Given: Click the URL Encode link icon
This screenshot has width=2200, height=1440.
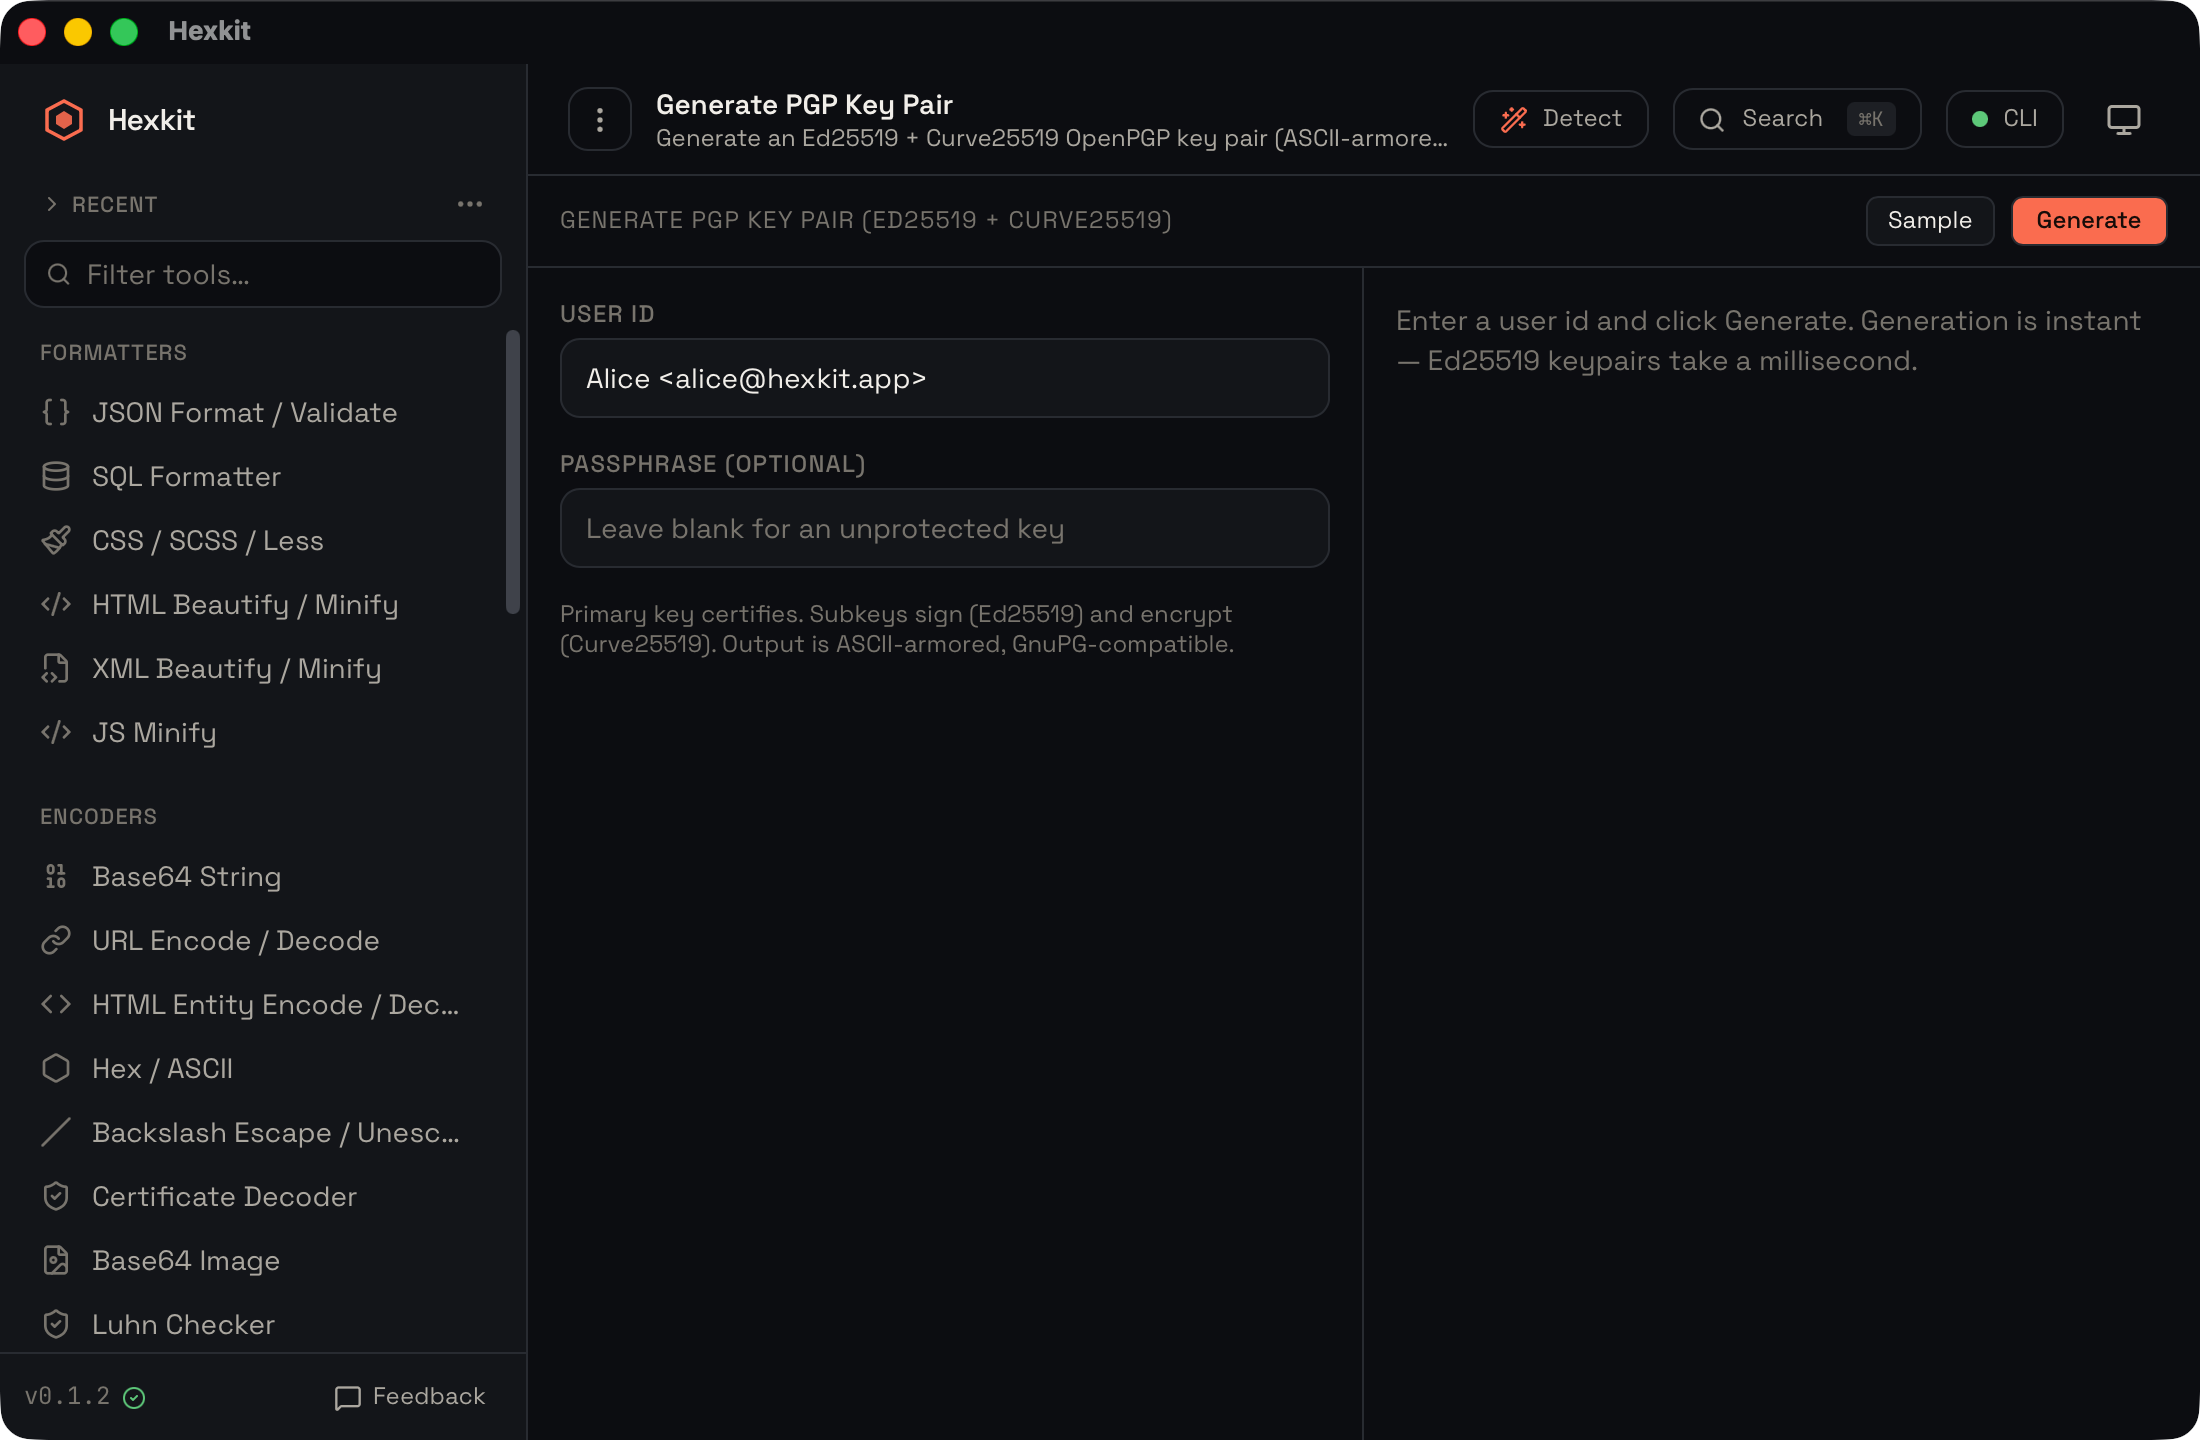Looking at the screenshot, I should click(56, 940).
